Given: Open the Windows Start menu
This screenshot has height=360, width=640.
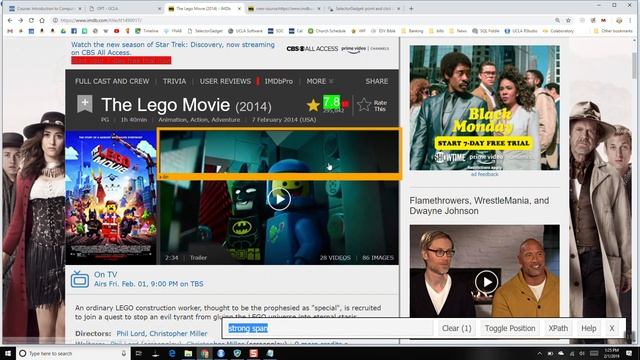Looking at the screenshot, I should coord(8,353).
